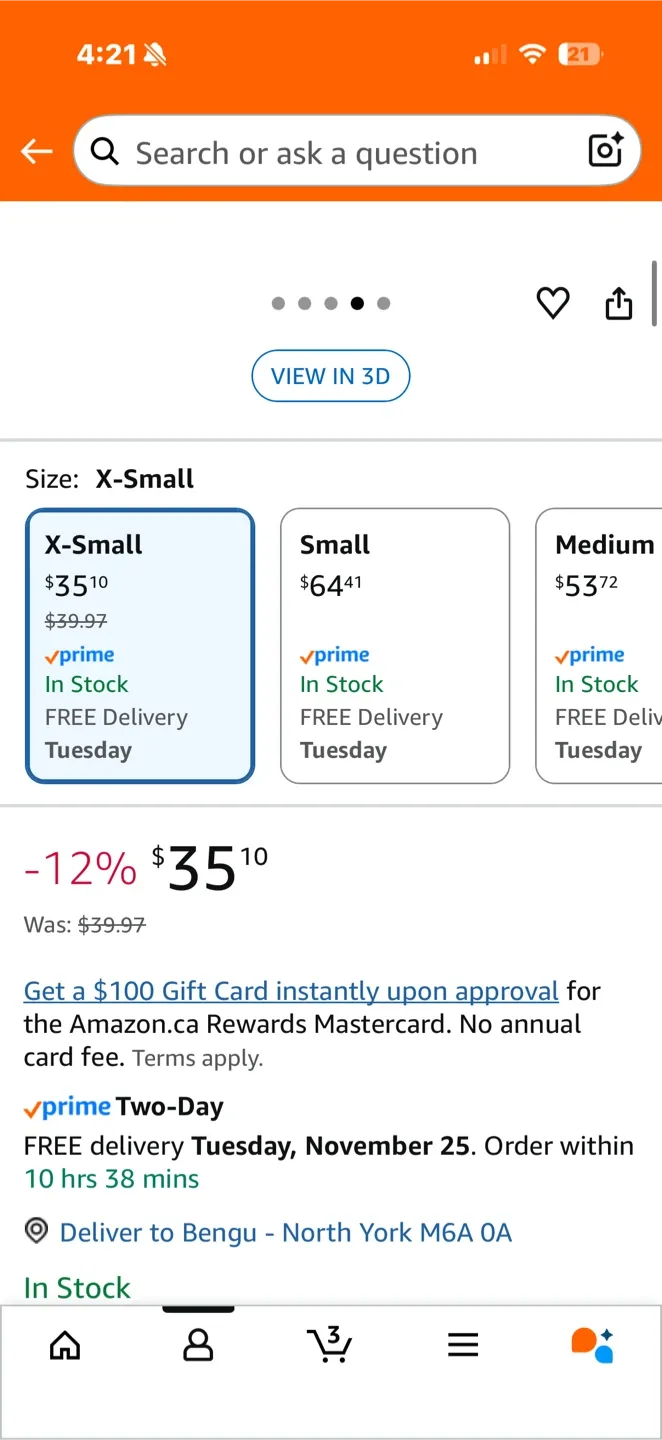Open the account profile icon
Viewport: 662px width, 1440px height.
(x=198, y=1345)
